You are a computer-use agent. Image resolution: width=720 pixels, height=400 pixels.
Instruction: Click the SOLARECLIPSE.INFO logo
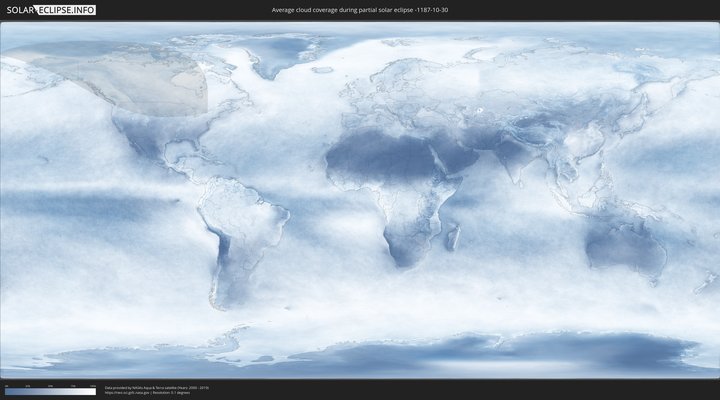(x=48, y=10)
